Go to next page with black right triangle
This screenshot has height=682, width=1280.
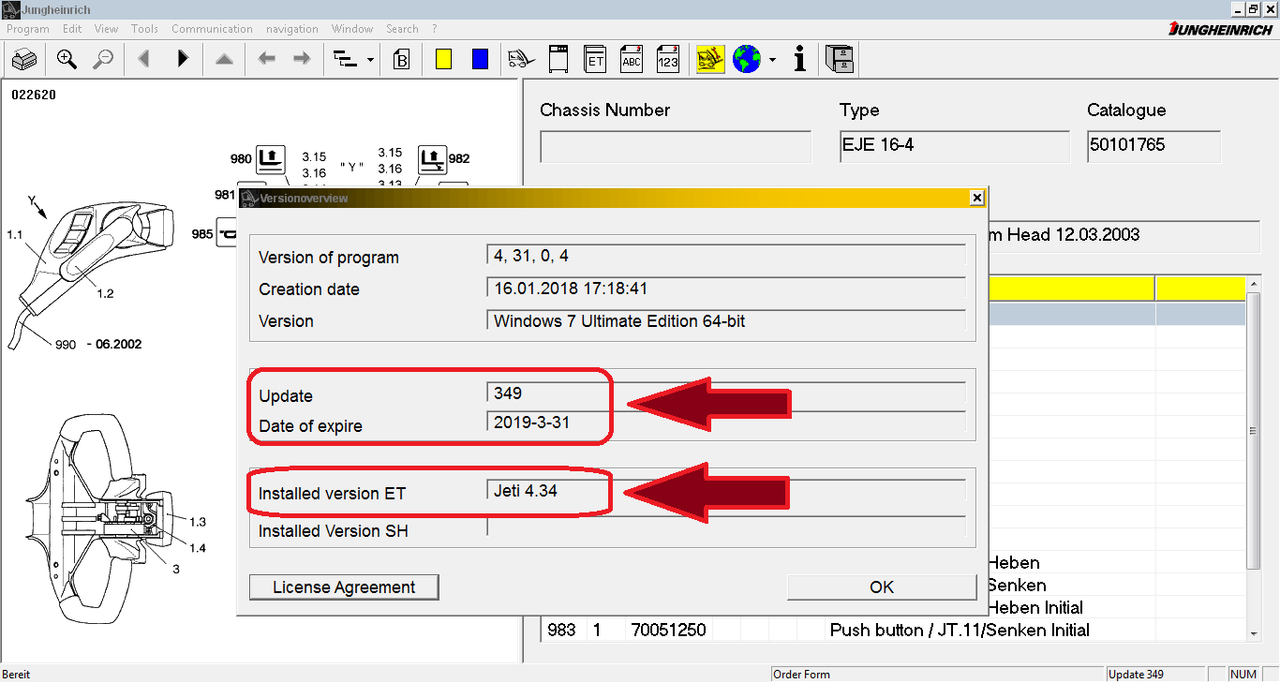pyautogui.click(x=182, y=60)
